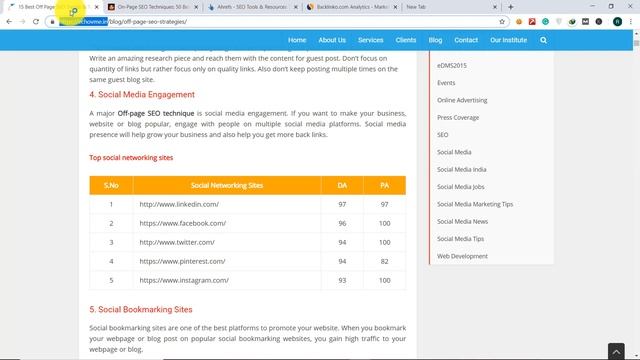Click the PA column header
The width and height of the screenshot is (640, 360).
[x=384, y=185]
